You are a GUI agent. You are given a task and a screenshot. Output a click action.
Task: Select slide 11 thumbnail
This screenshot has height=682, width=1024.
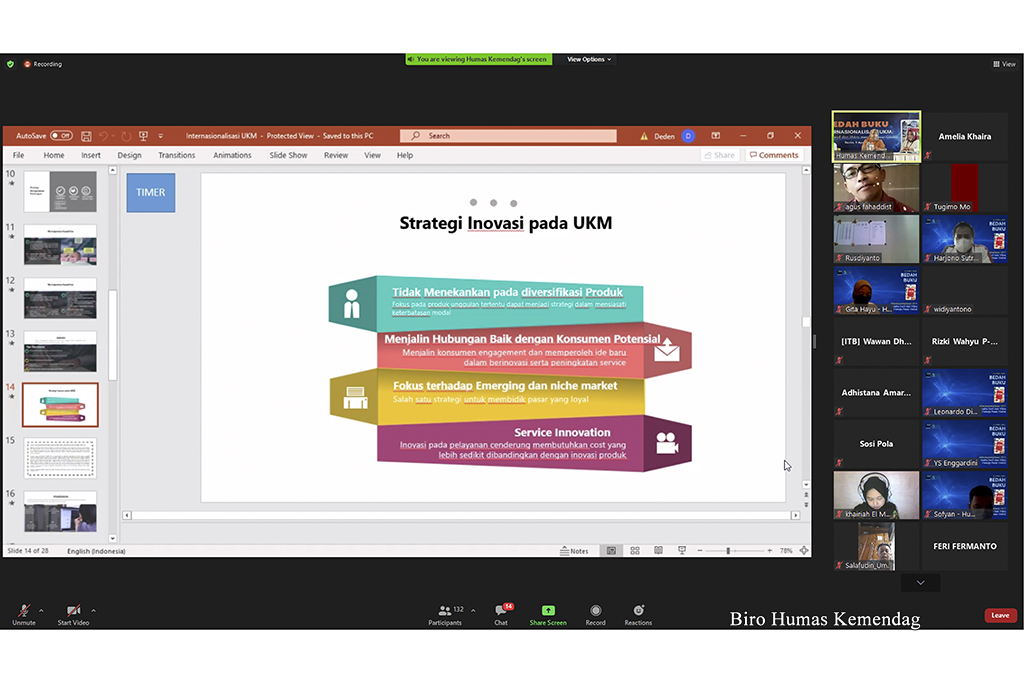point(60,245)
